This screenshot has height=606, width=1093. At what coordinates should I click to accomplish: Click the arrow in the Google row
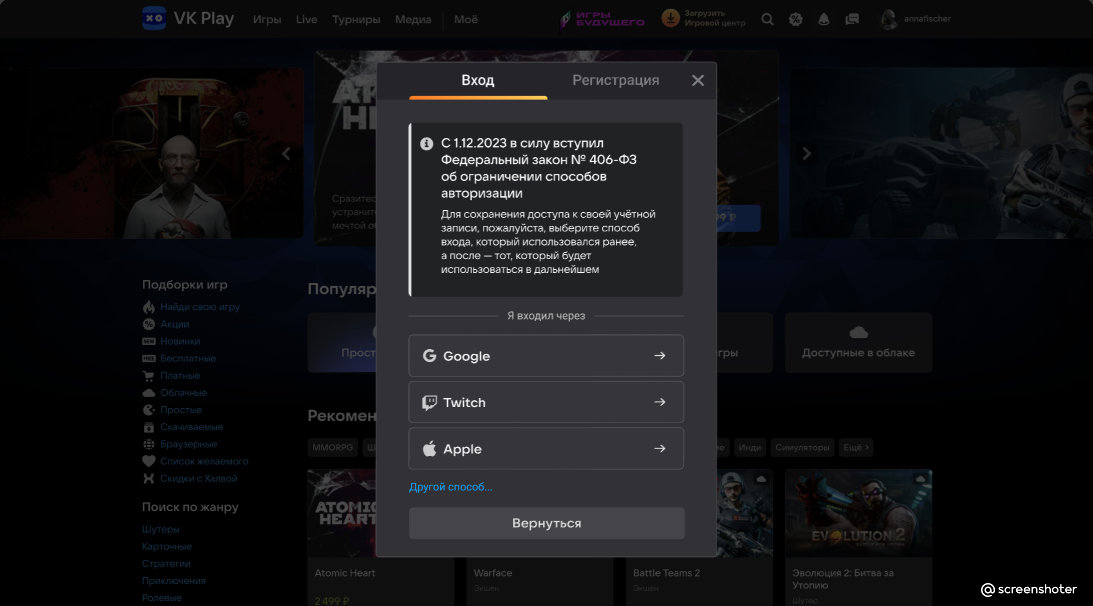[x=659, y=356]
